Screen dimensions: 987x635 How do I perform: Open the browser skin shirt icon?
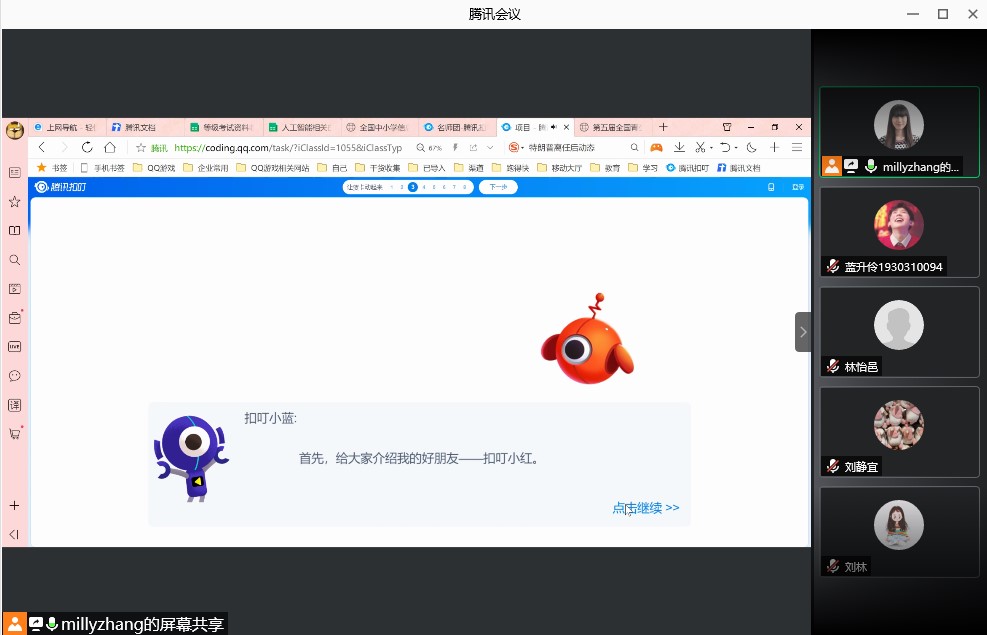coord(727,127)
